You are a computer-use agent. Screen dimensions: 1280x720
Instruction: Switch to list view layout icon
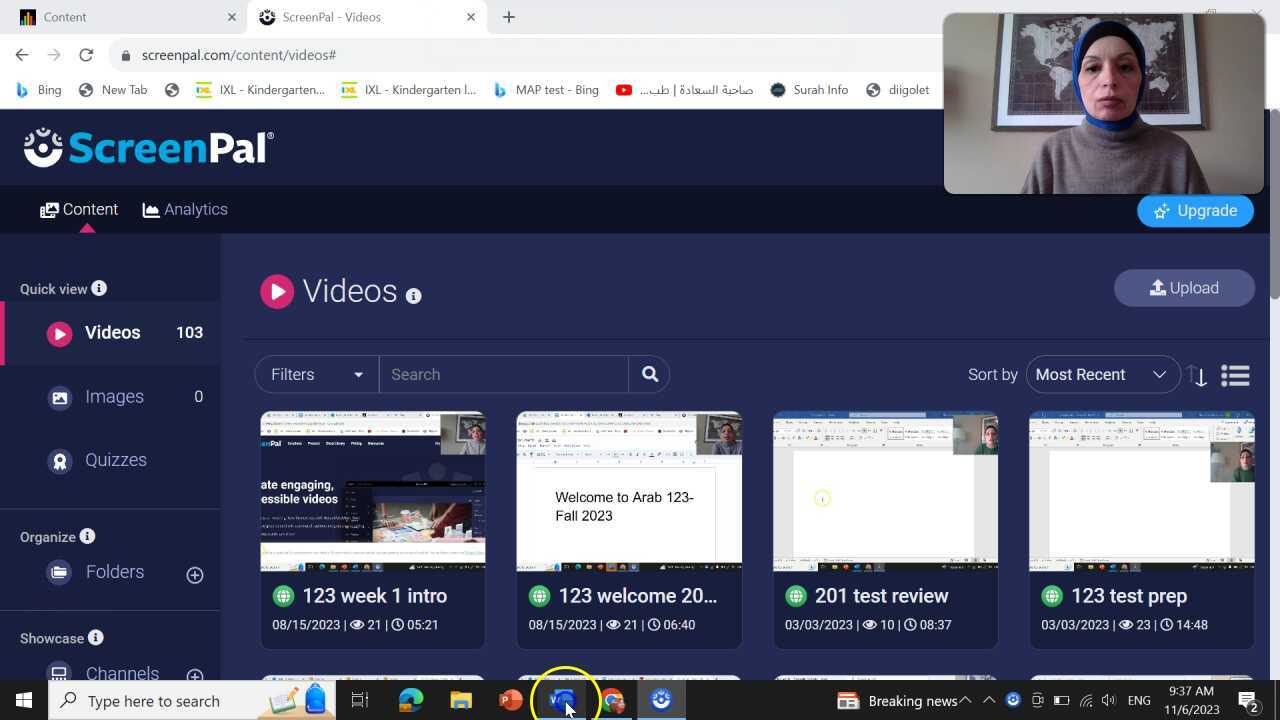point(1235,375)
